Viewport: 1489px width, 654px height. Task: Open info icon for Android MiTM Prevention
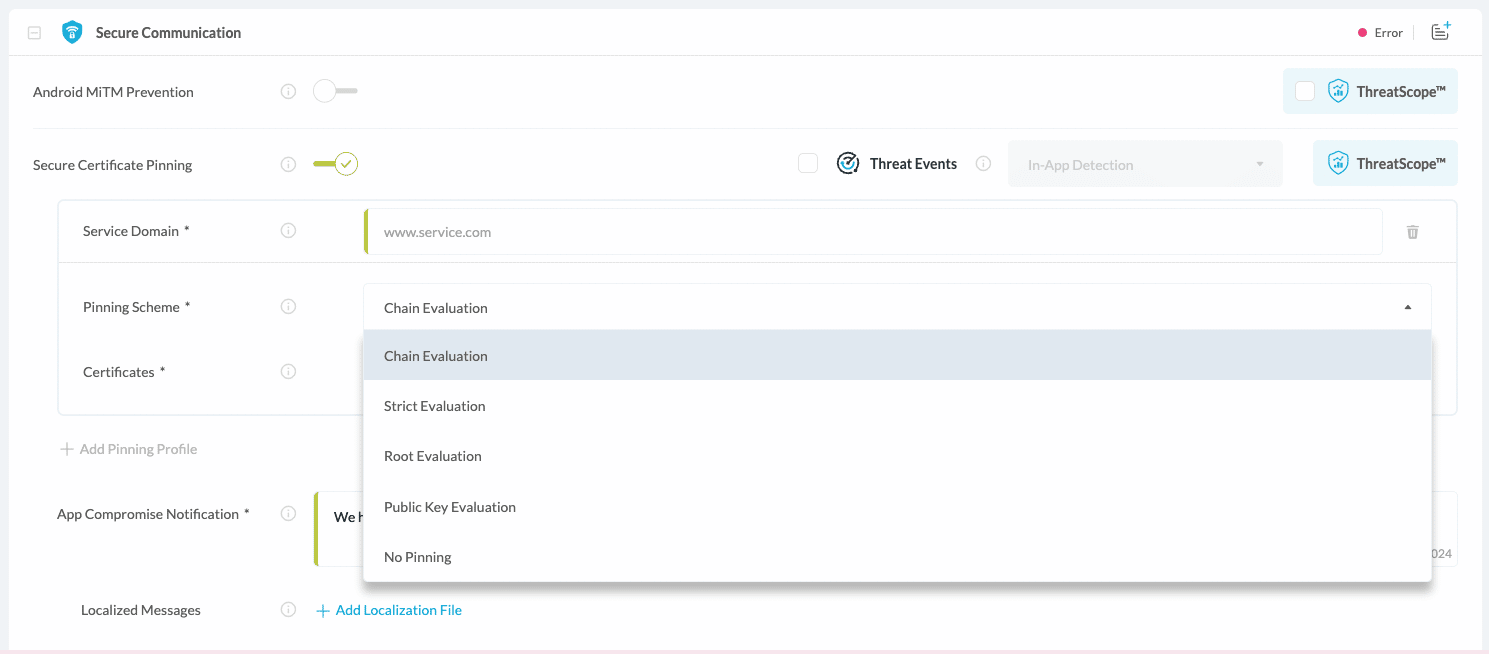click(288, 92)
